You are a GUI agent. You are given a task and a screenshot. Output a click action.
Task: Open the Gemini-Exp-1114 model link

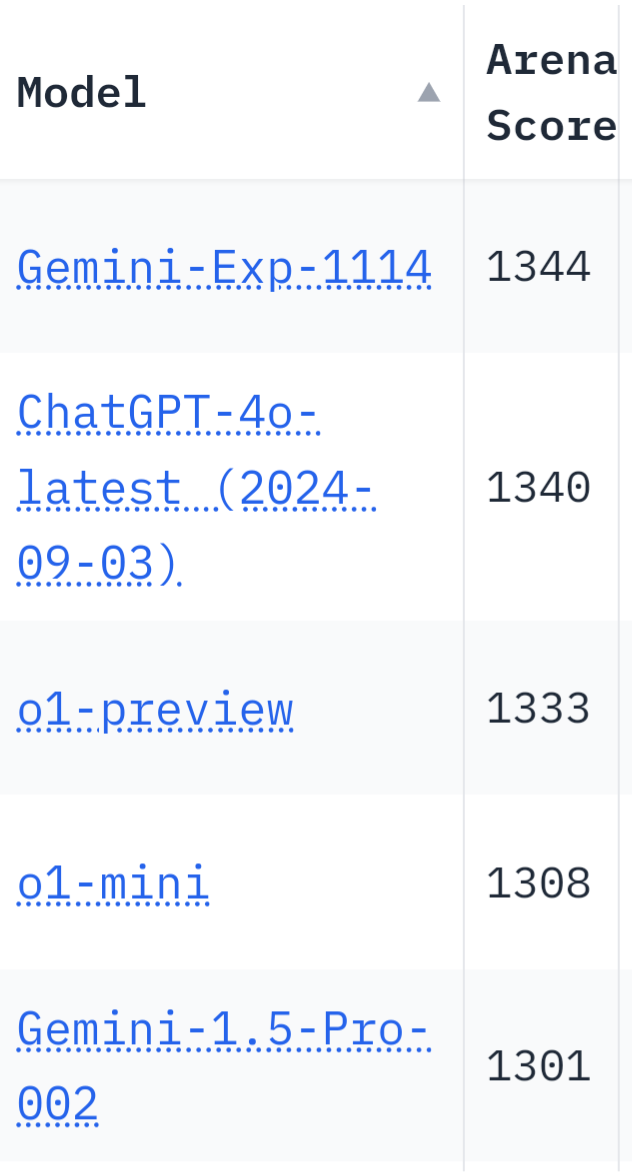tap(224, 267)
